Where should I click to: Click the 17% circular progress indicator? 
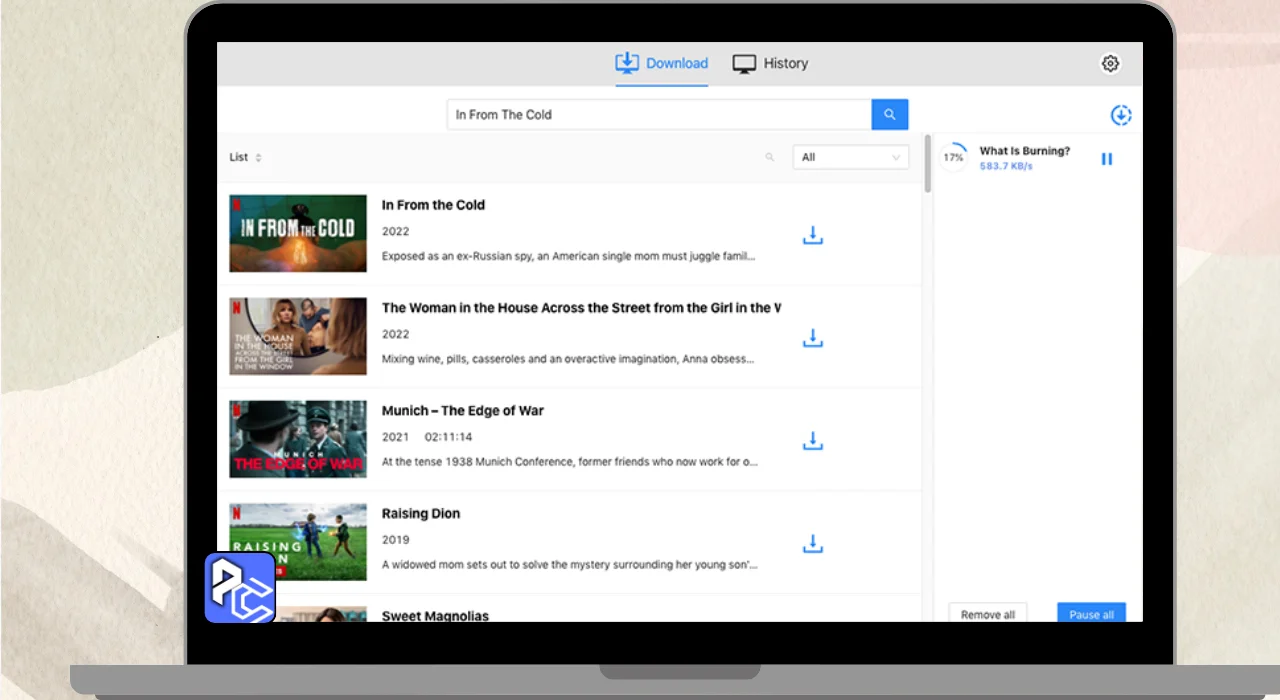(x=954, y=158)
